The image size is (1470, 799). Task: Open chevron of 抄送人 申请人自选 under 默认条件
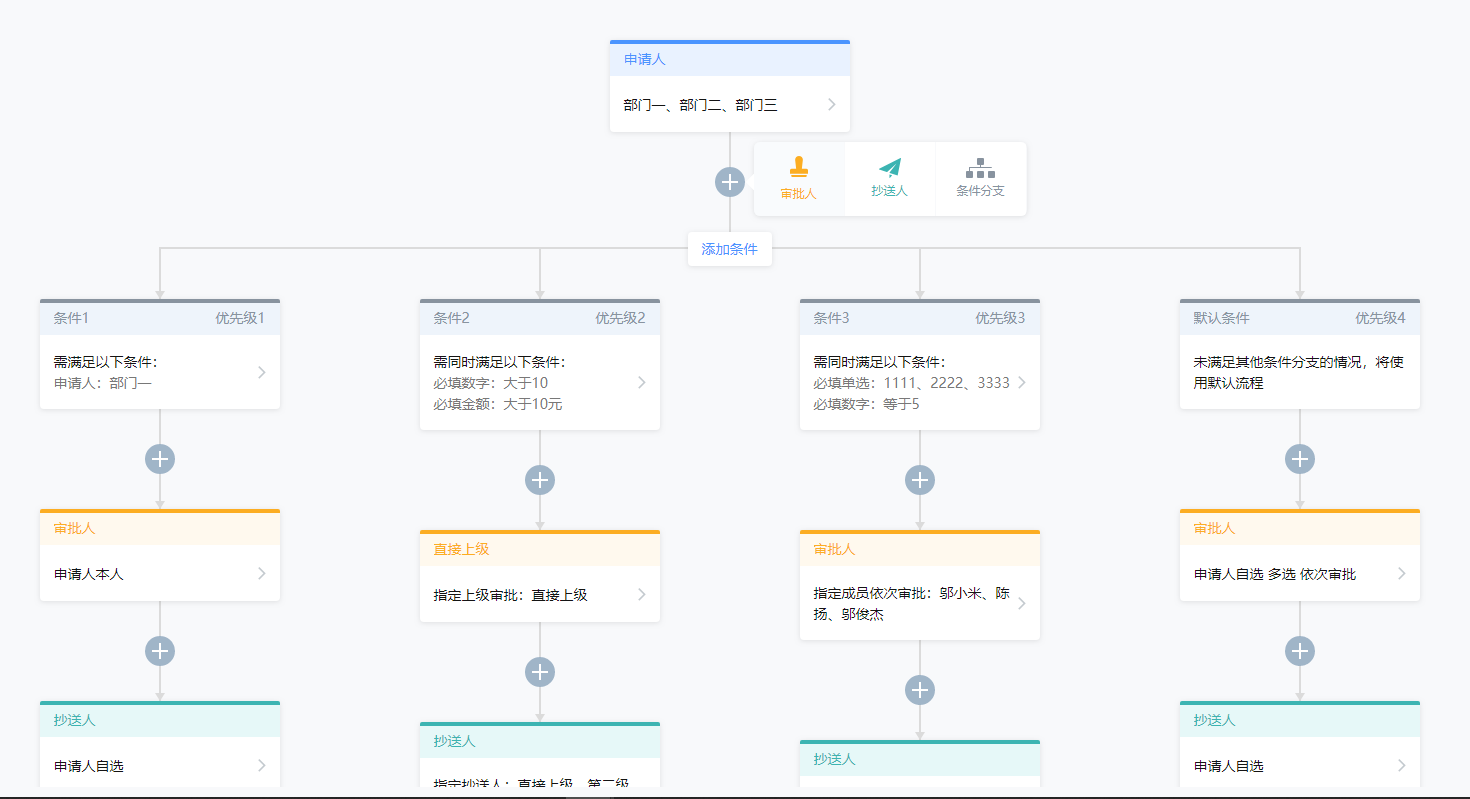[1402, 766]
